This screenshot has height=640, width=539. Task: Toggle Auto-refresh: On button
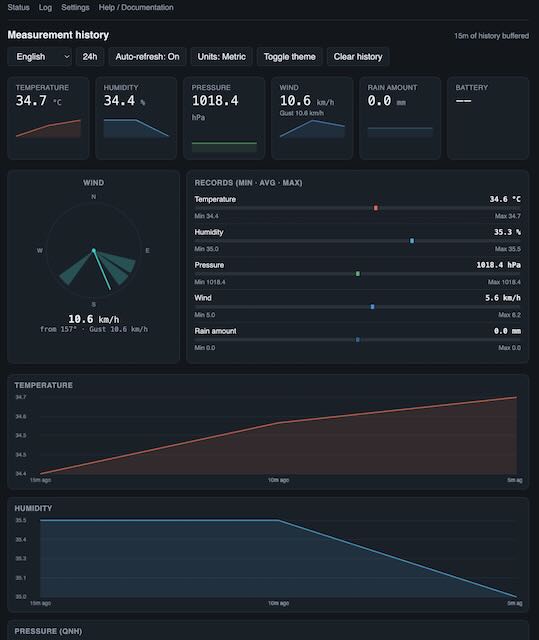coord(147,57)
